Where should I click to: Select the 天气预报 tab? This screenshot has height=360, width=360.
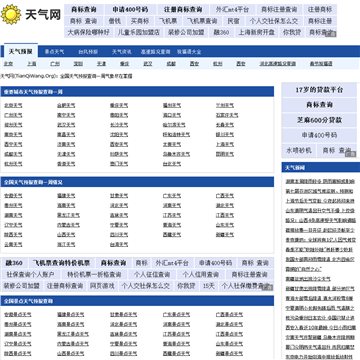pyautogui.click(x=21, y=52)
